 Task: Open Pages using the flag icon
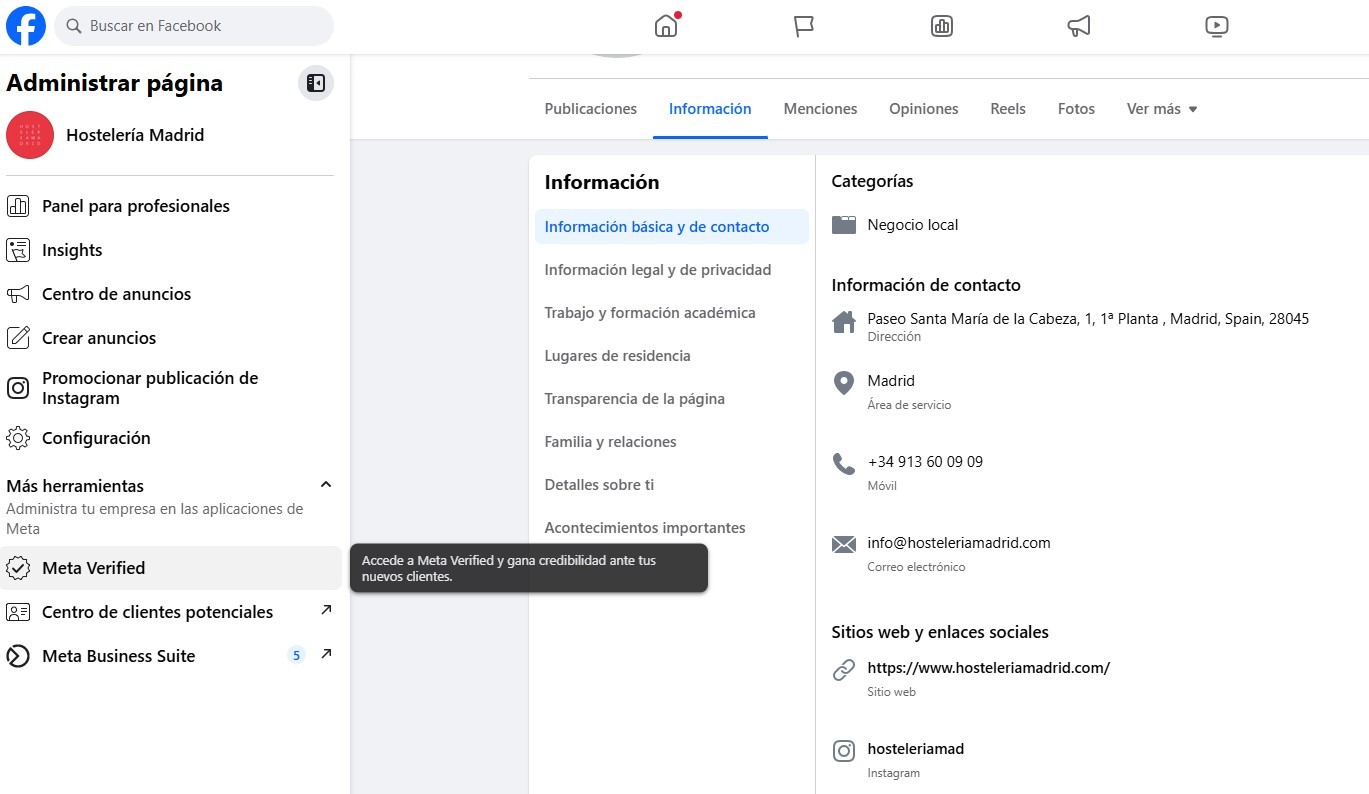point(804,26)
